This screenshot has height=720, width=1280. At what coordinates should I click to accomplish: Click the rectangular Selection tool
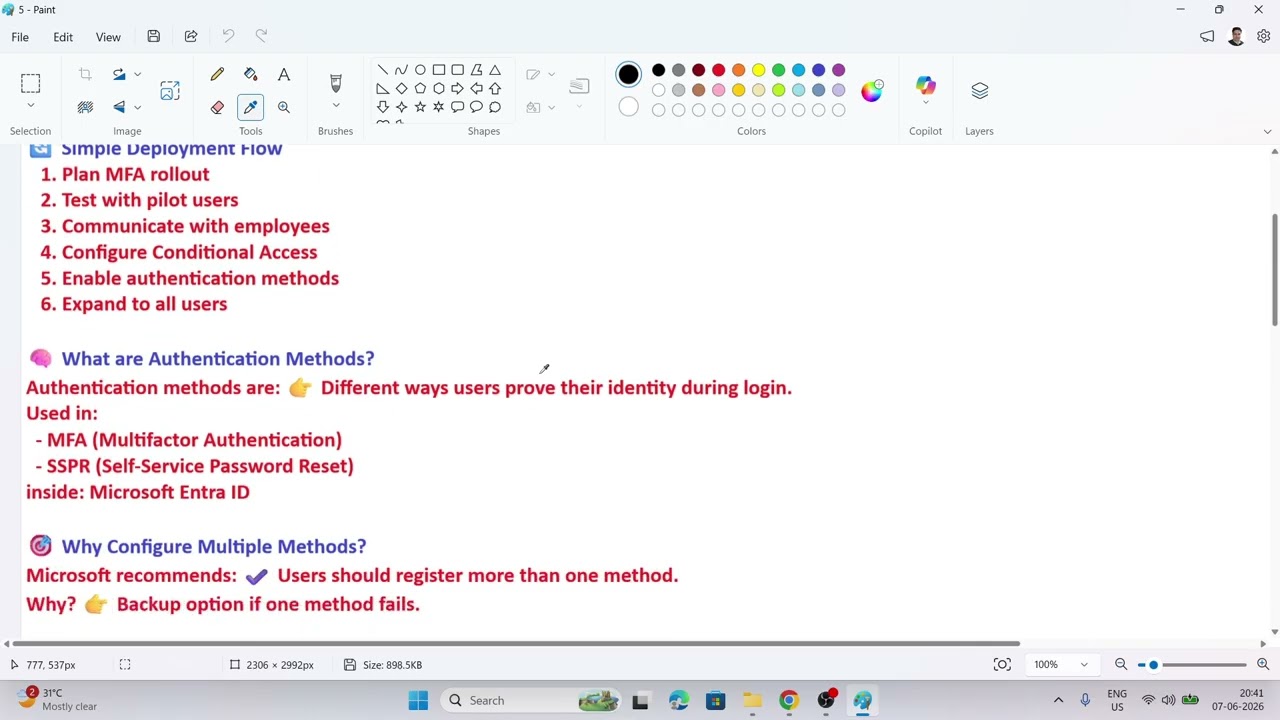point(30,83)
